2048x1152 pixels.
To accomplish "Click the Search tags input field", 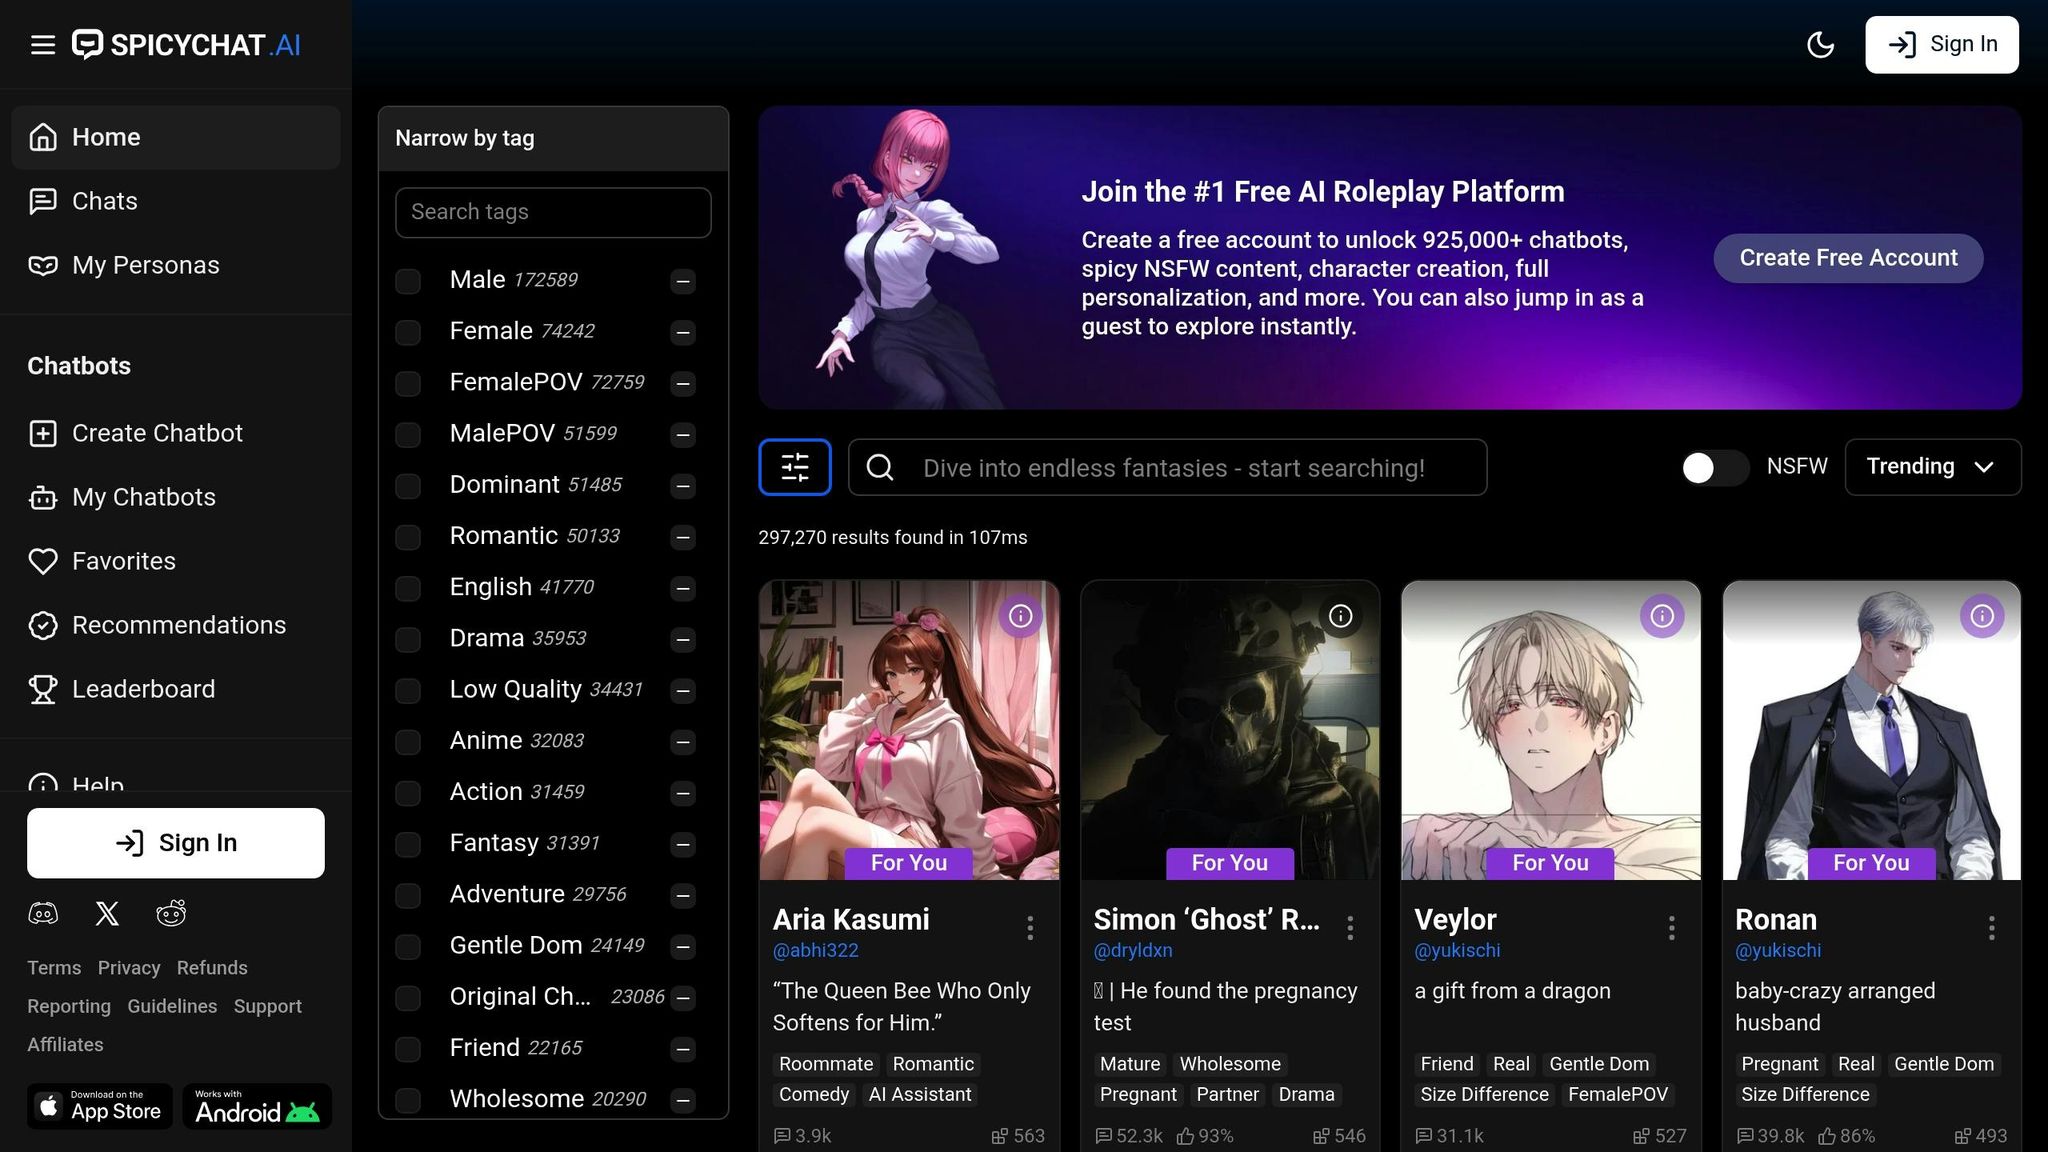I will coord(553,212).
